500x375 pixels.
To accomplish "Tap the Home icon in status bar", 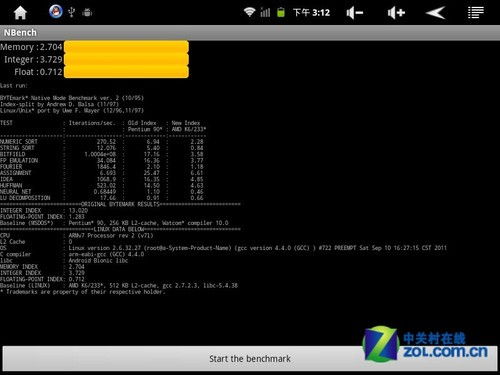I will click(20, 13).
